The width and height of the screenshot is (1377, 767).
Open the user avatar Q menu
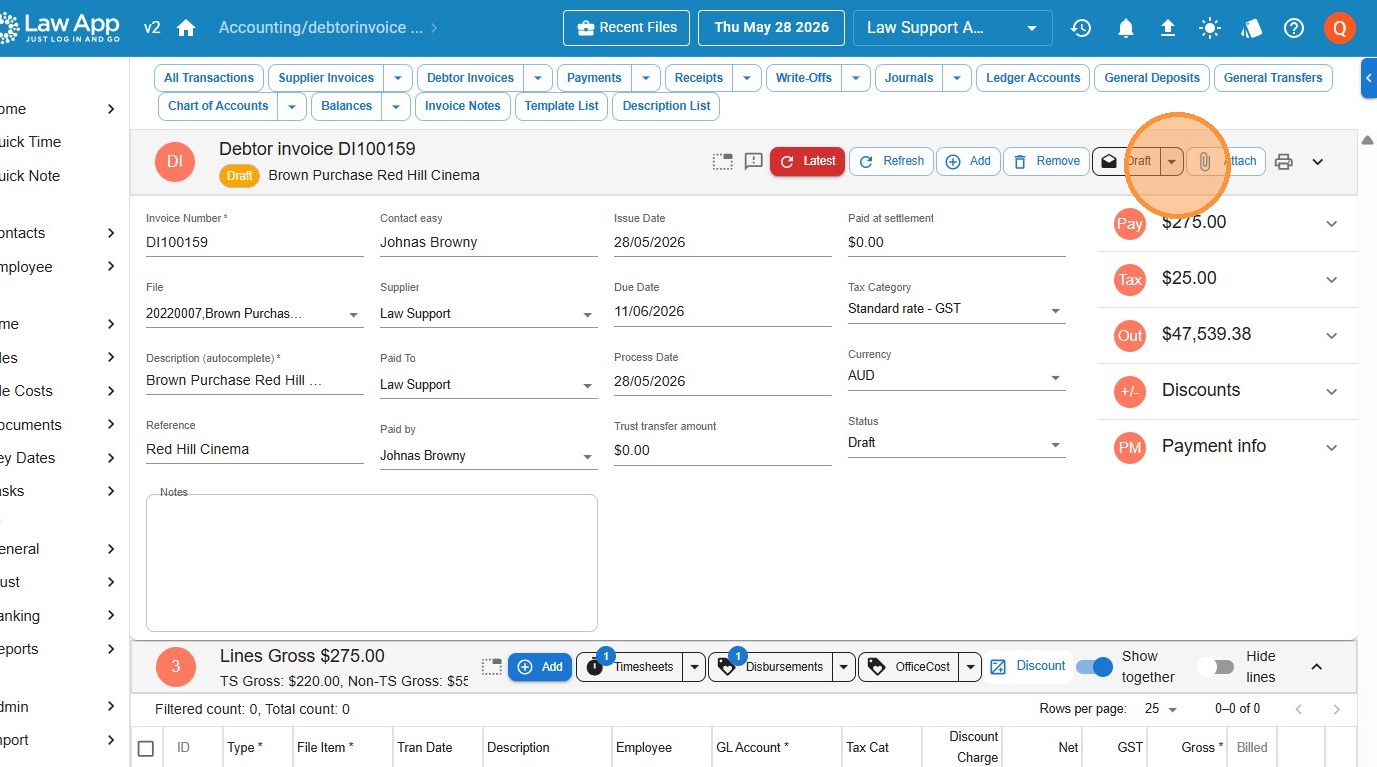[1339, 28]
